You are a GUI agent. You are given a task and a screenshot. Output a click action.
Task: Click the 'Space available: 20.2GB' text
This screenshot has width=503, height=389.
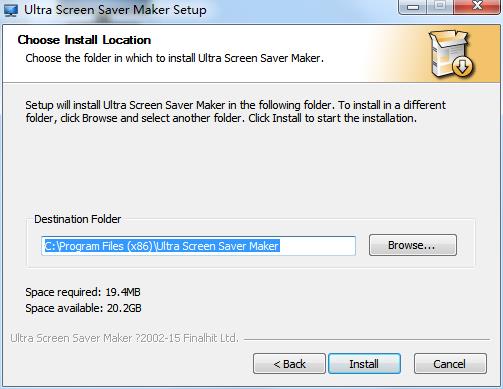83,308
